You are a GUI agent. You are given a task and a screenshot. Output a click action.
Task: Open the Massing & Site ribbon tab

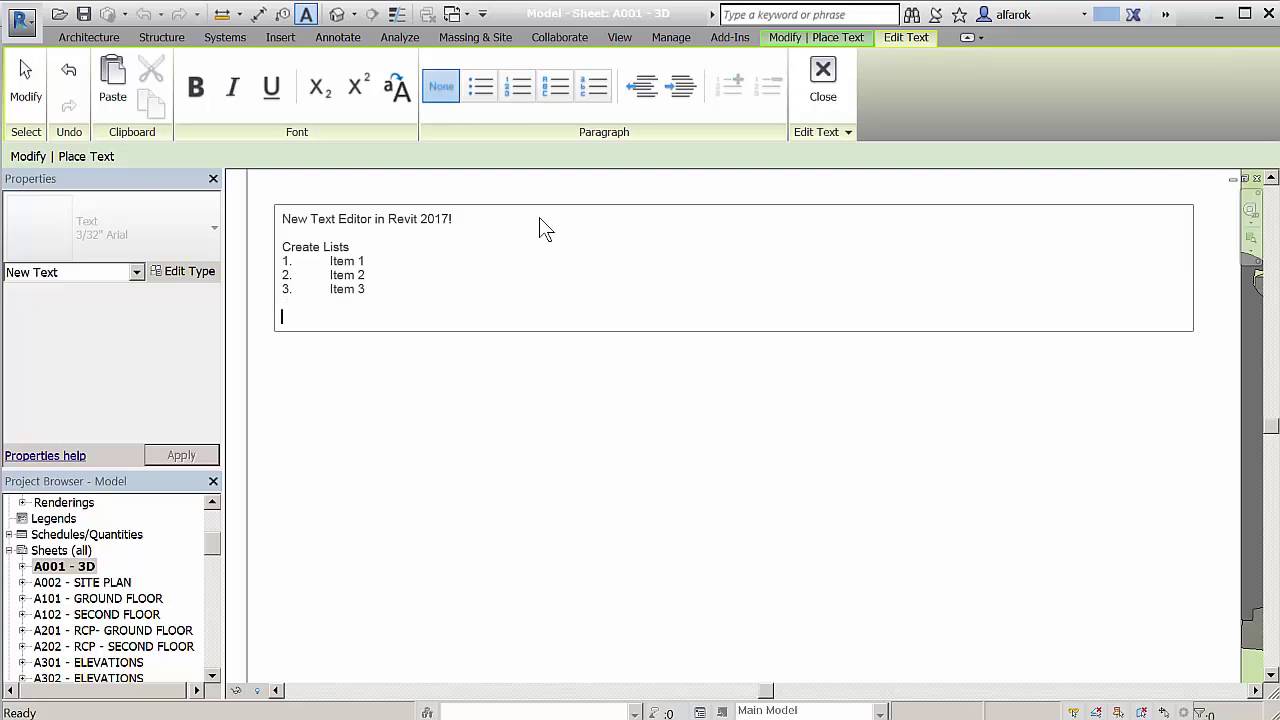pyautogui.click(x=475, y=37)
